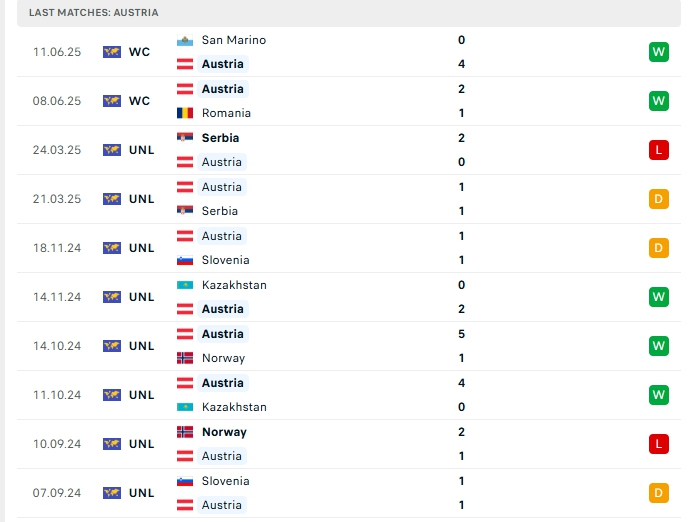The height and width of the screenshot is (522, 693).
Task: Open the match dated 11.10.24
Action: 349,395
